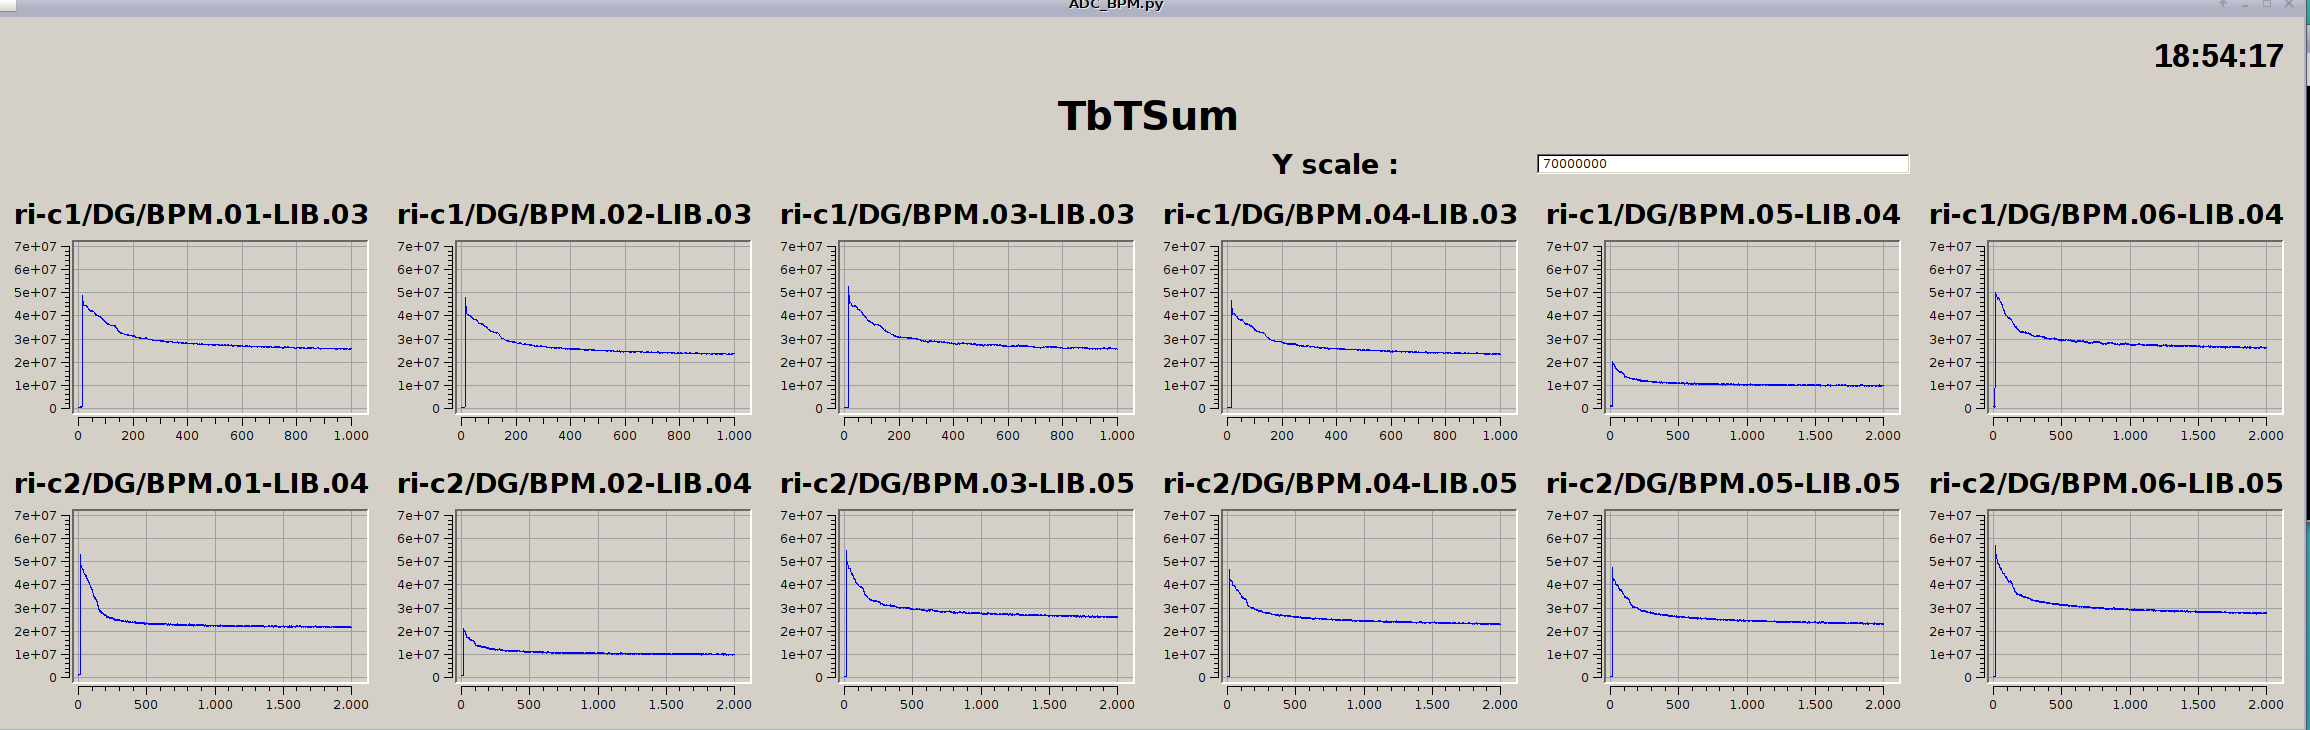Screen dimensions: 2310x730
Task: Select the ri-c1/DG/BPM.06-LIB.04 chart
Action: (x=2136, y=327)
